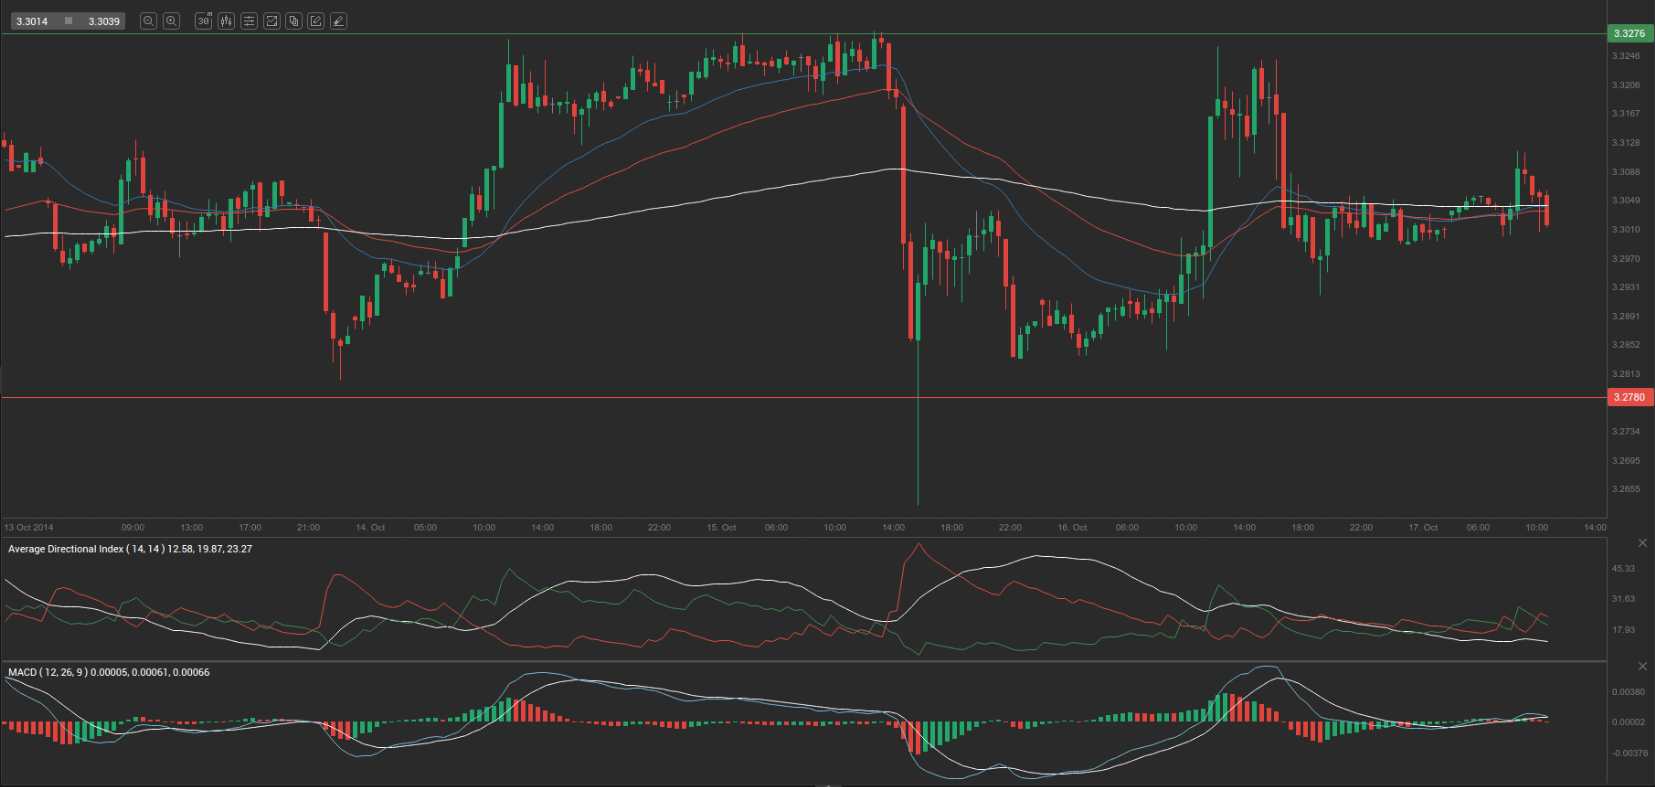The image size is (1655, 787).
Task: Click the 3.3014 bid price button
Action: (x=32, y=21)
